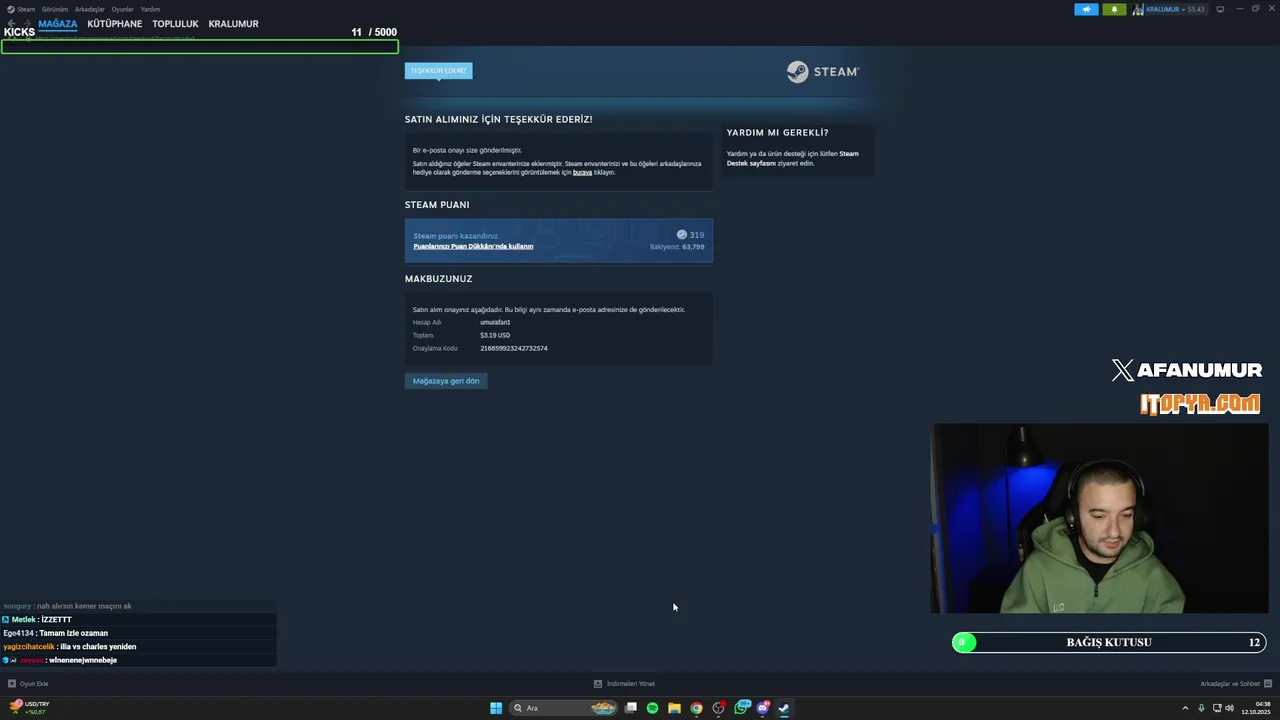Click the balance value 63,799
The image size is (1280, 720).
(693, 246)
